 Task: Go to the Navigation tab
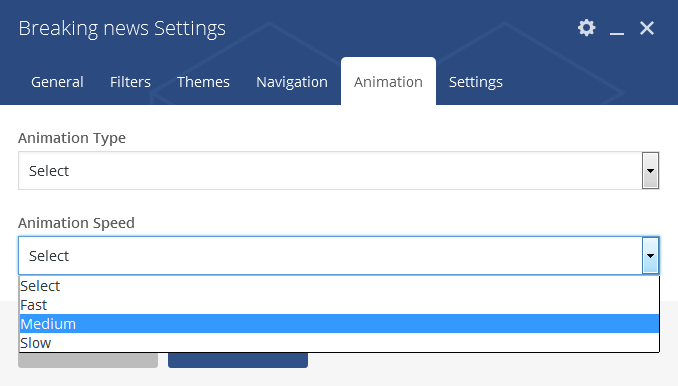(x=292, y=82)
